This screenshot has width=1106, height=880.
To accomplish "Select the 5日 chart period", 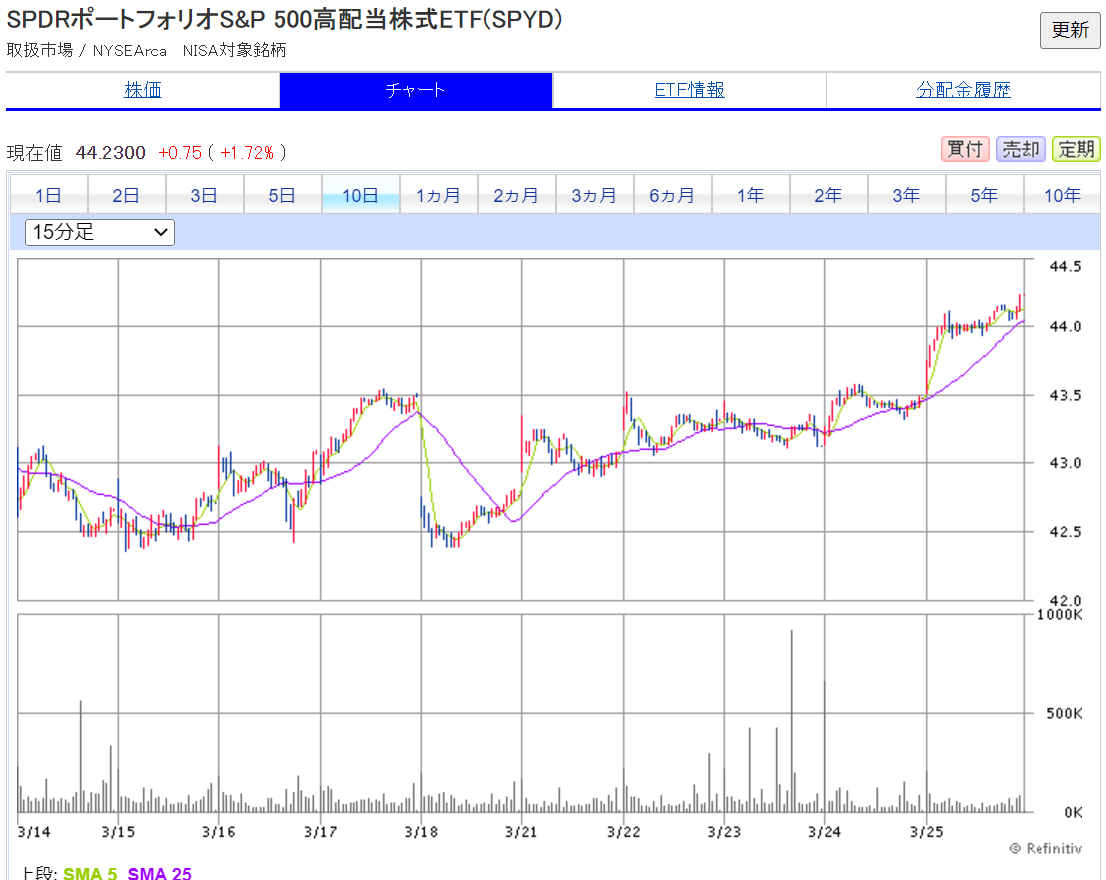I will click(x=282, y=195).
